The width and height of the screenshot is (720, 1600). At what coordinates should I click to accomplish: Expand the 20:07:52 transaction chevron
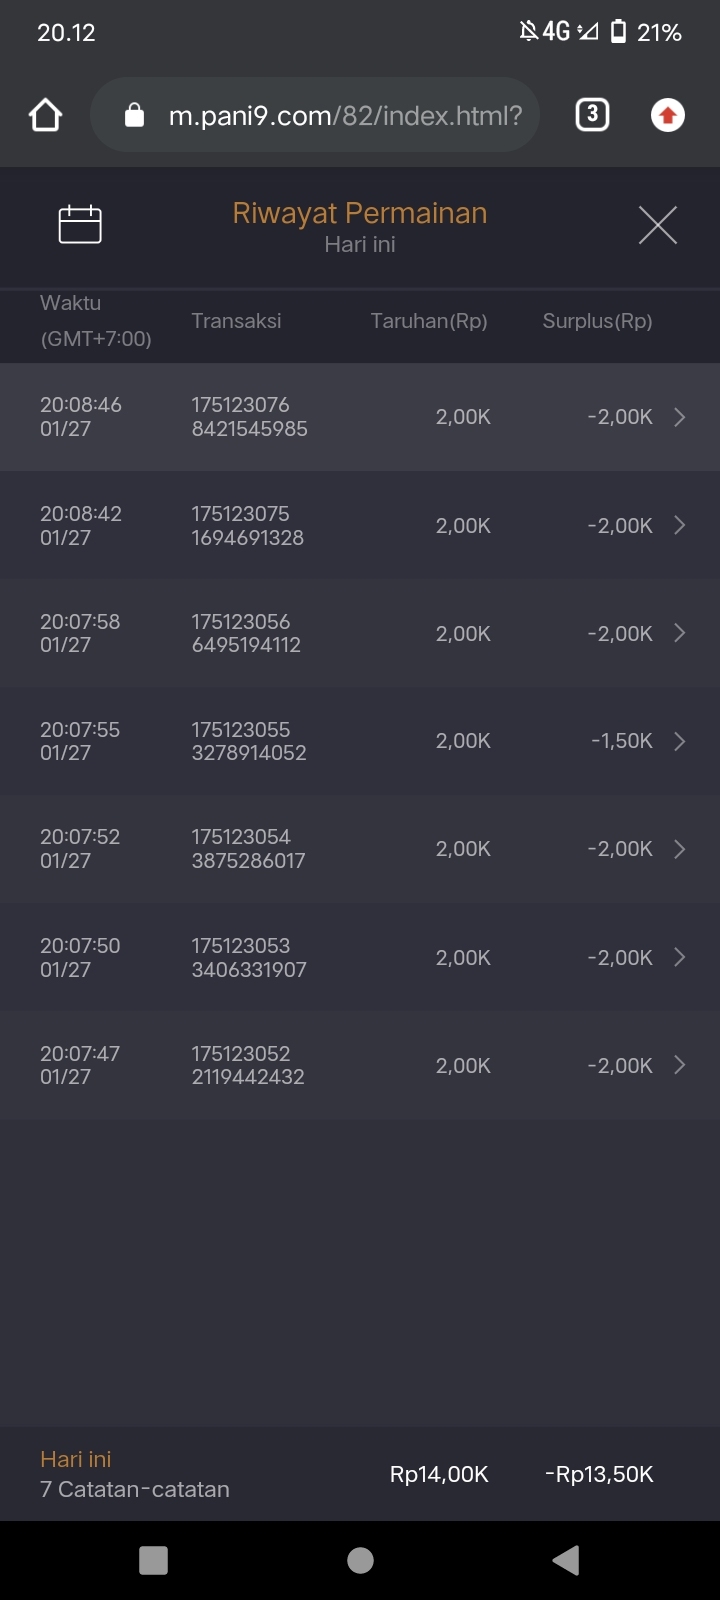[680, 849]
